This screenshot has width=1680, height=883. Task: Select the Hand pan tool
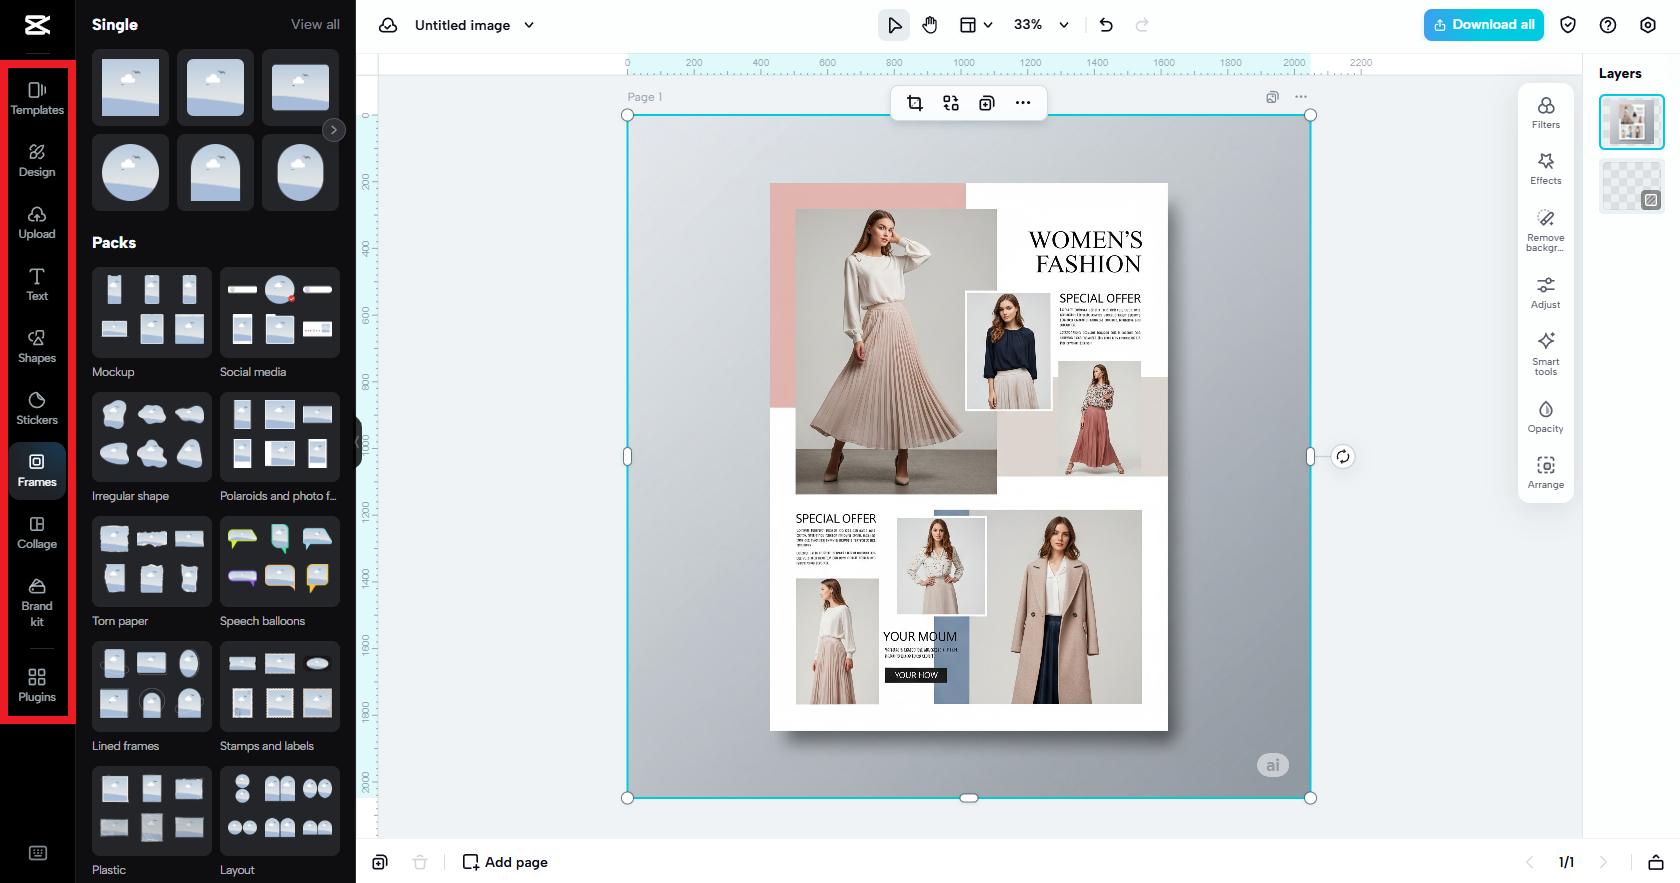click(x=930, y=25)
